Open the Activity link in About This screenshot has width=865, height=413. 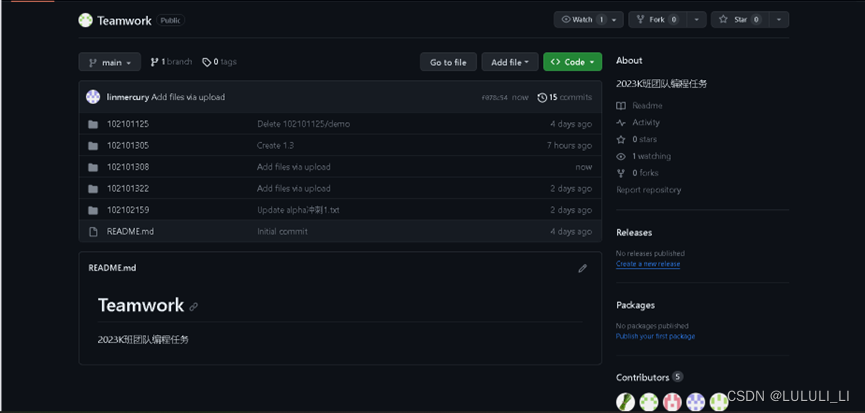[638, 122]
